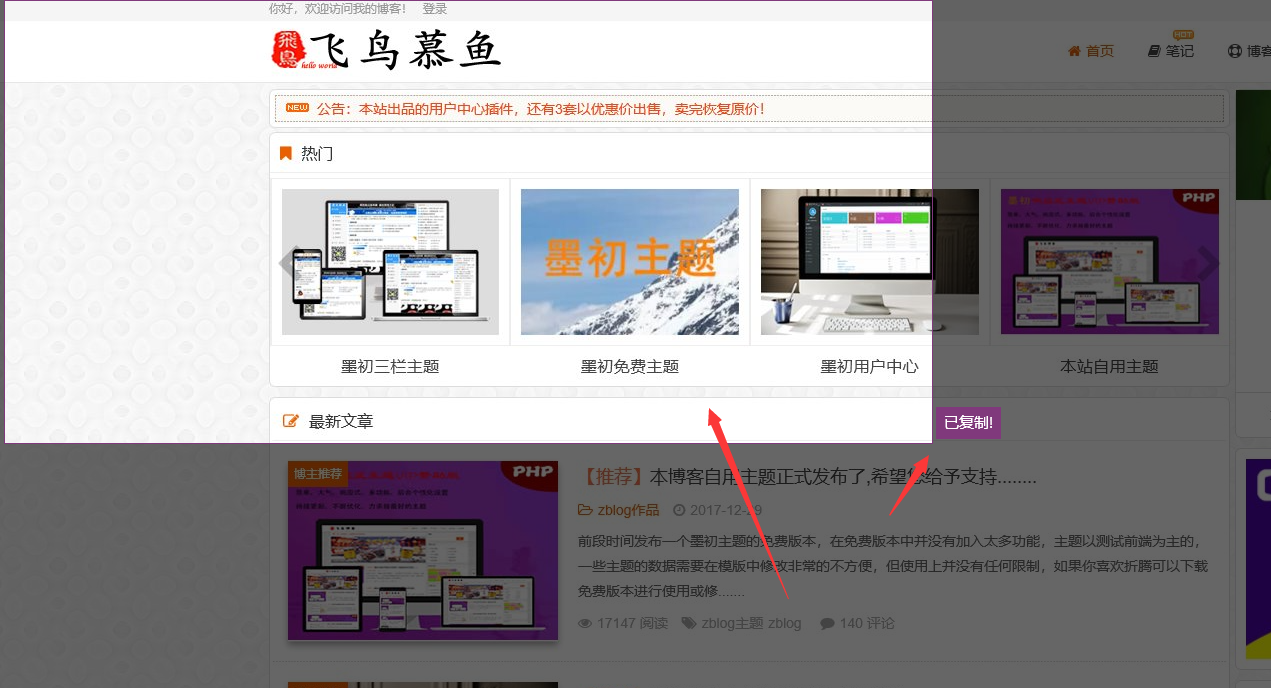Click the right carousel navigation arrow
This screenshot has width=1271, height=688.
(x=1207, y=262)
